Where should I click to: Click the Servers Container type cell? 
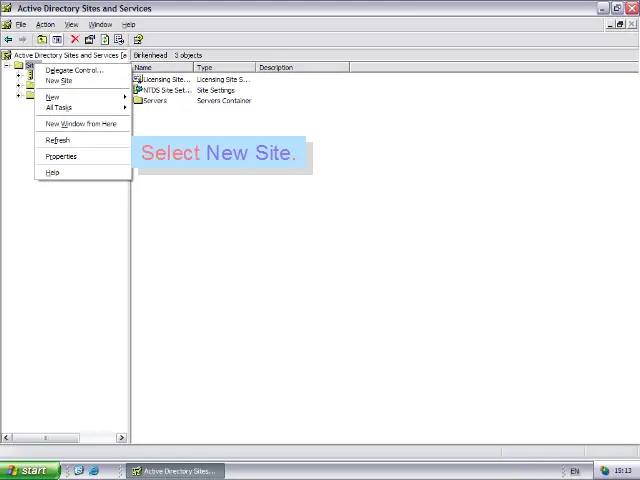point(224,100)
